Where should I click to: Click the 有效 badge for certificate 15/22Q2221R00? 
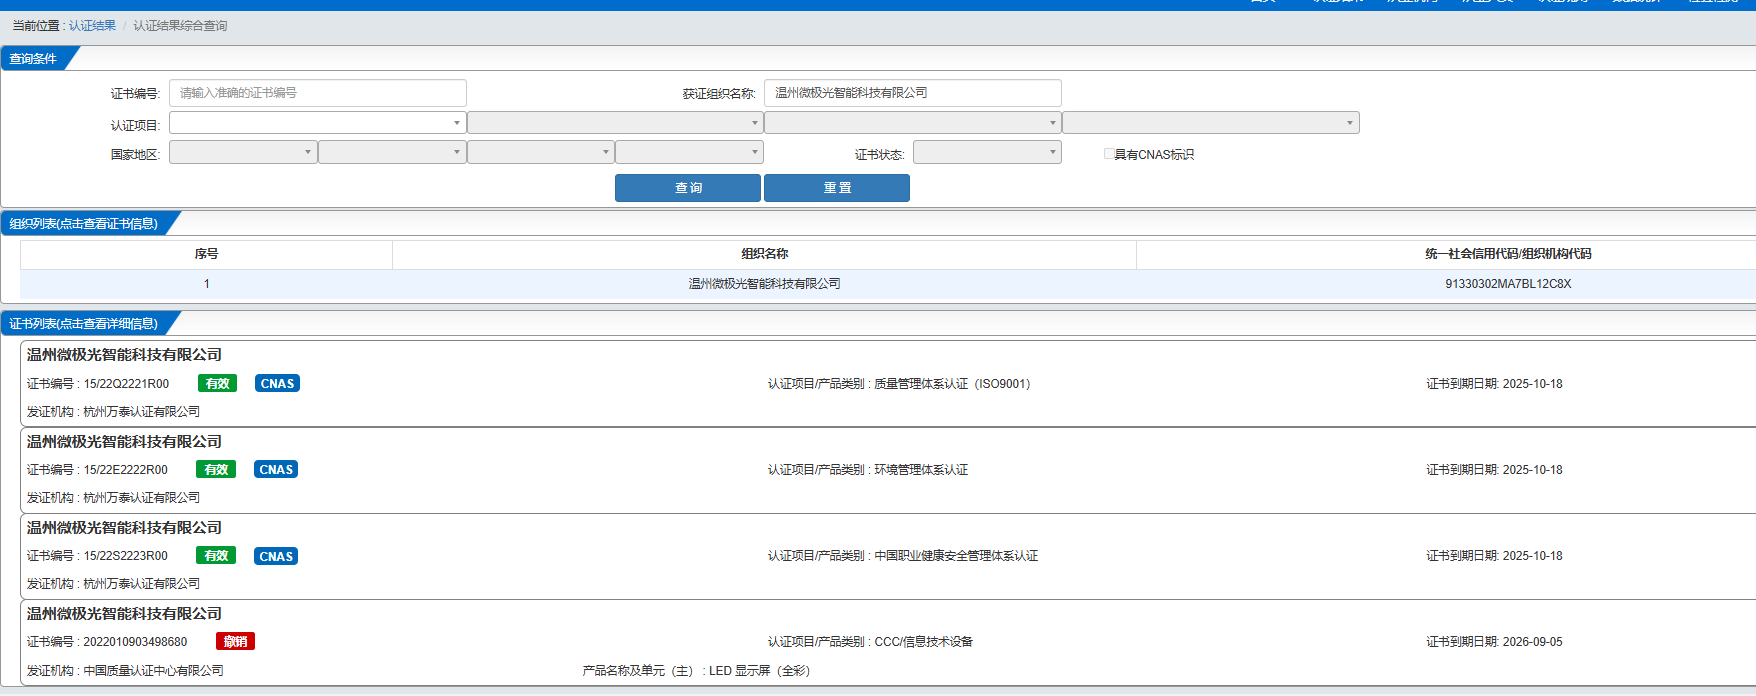(x=217, y=384)
